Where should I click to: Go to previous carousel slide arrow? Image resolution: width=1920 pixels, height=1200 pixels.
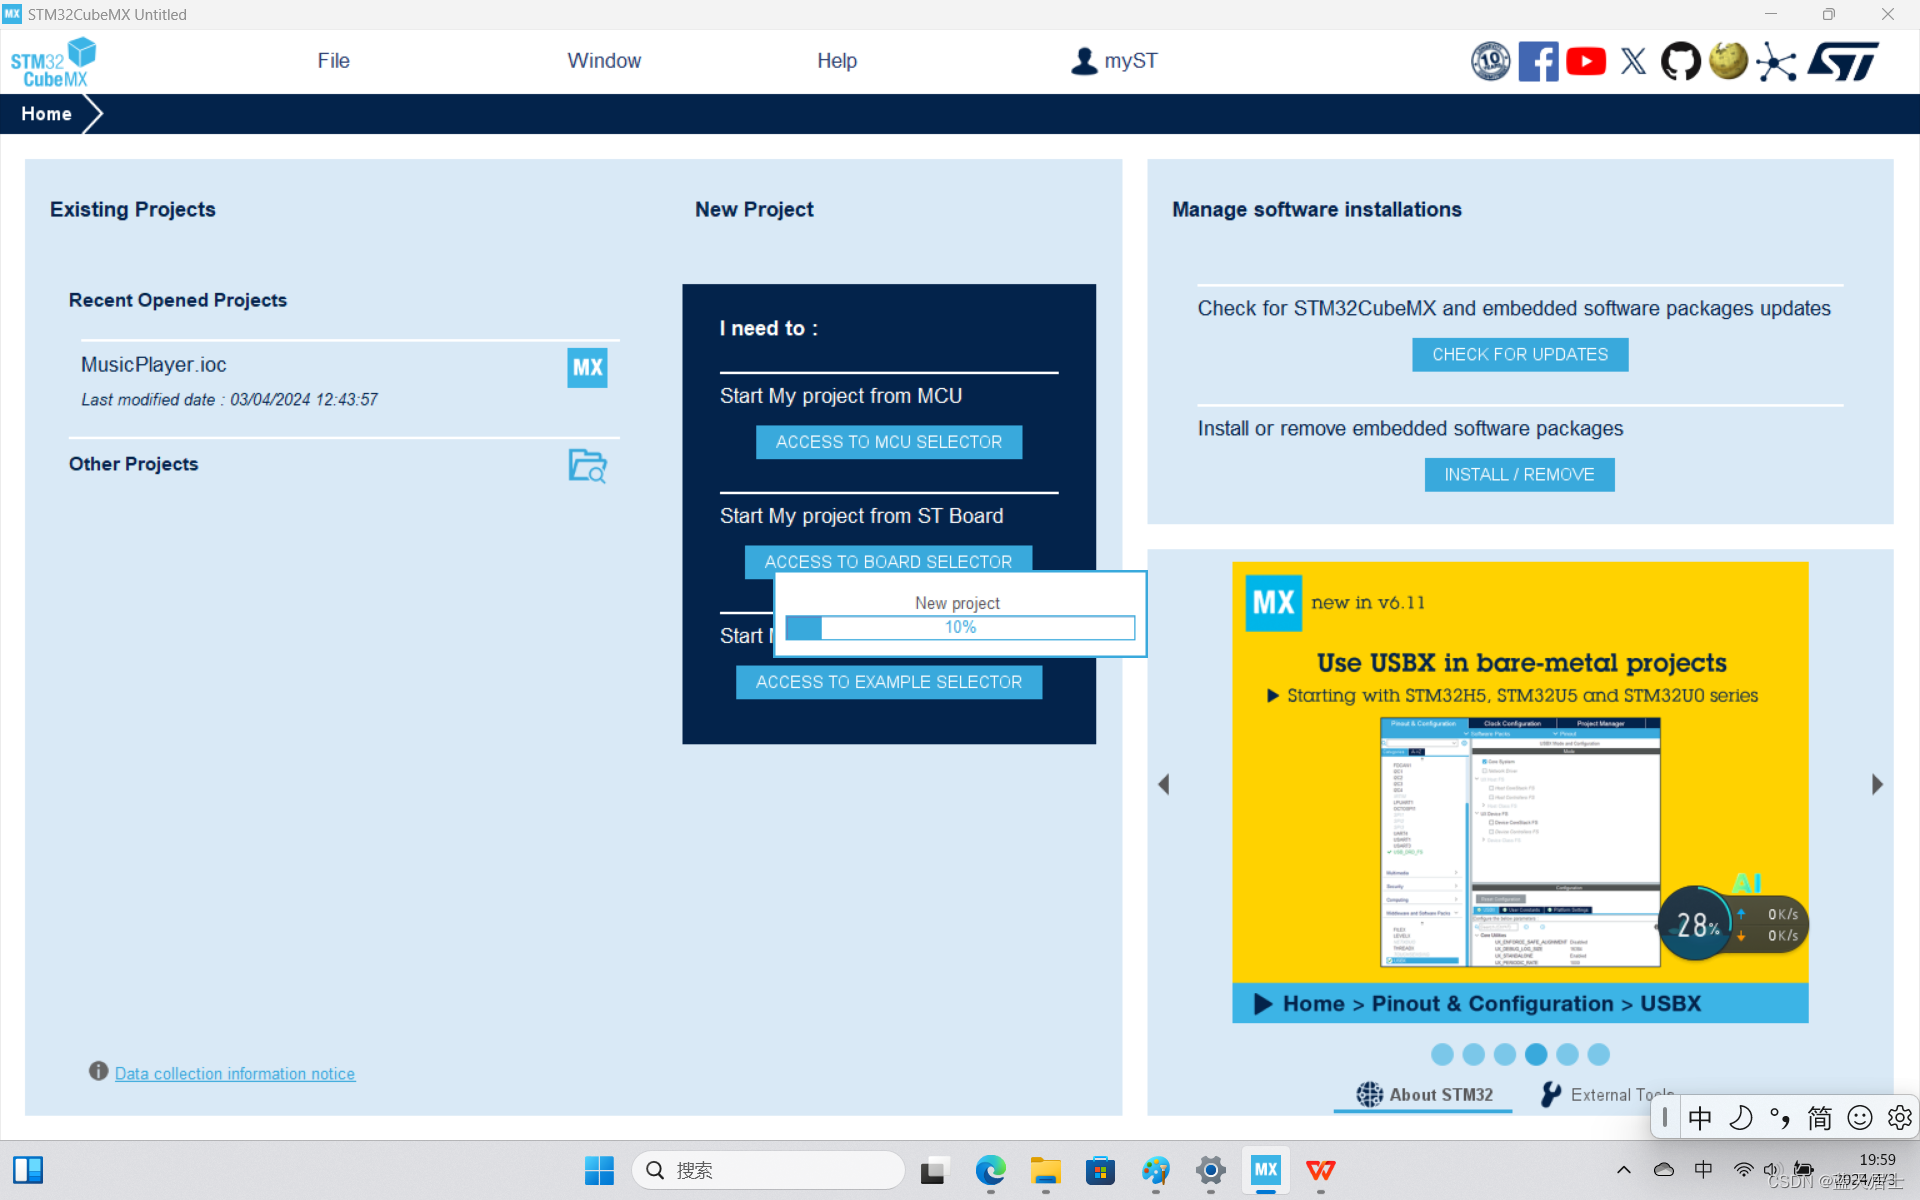(1164, 784)
